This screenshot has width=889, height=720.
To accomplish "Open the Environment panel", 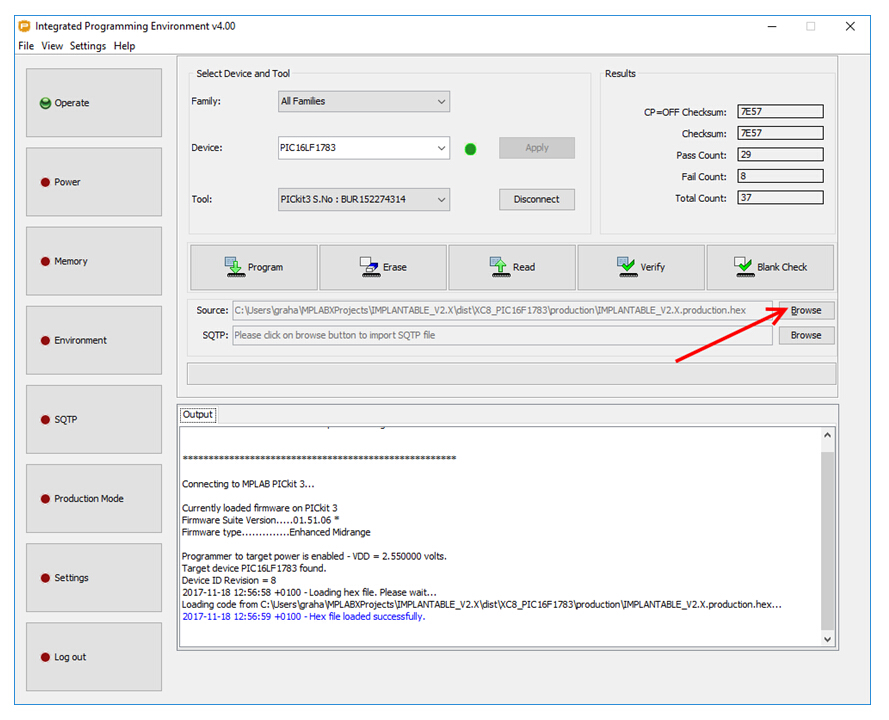I will pyautogui.click(x=93, y=340).
